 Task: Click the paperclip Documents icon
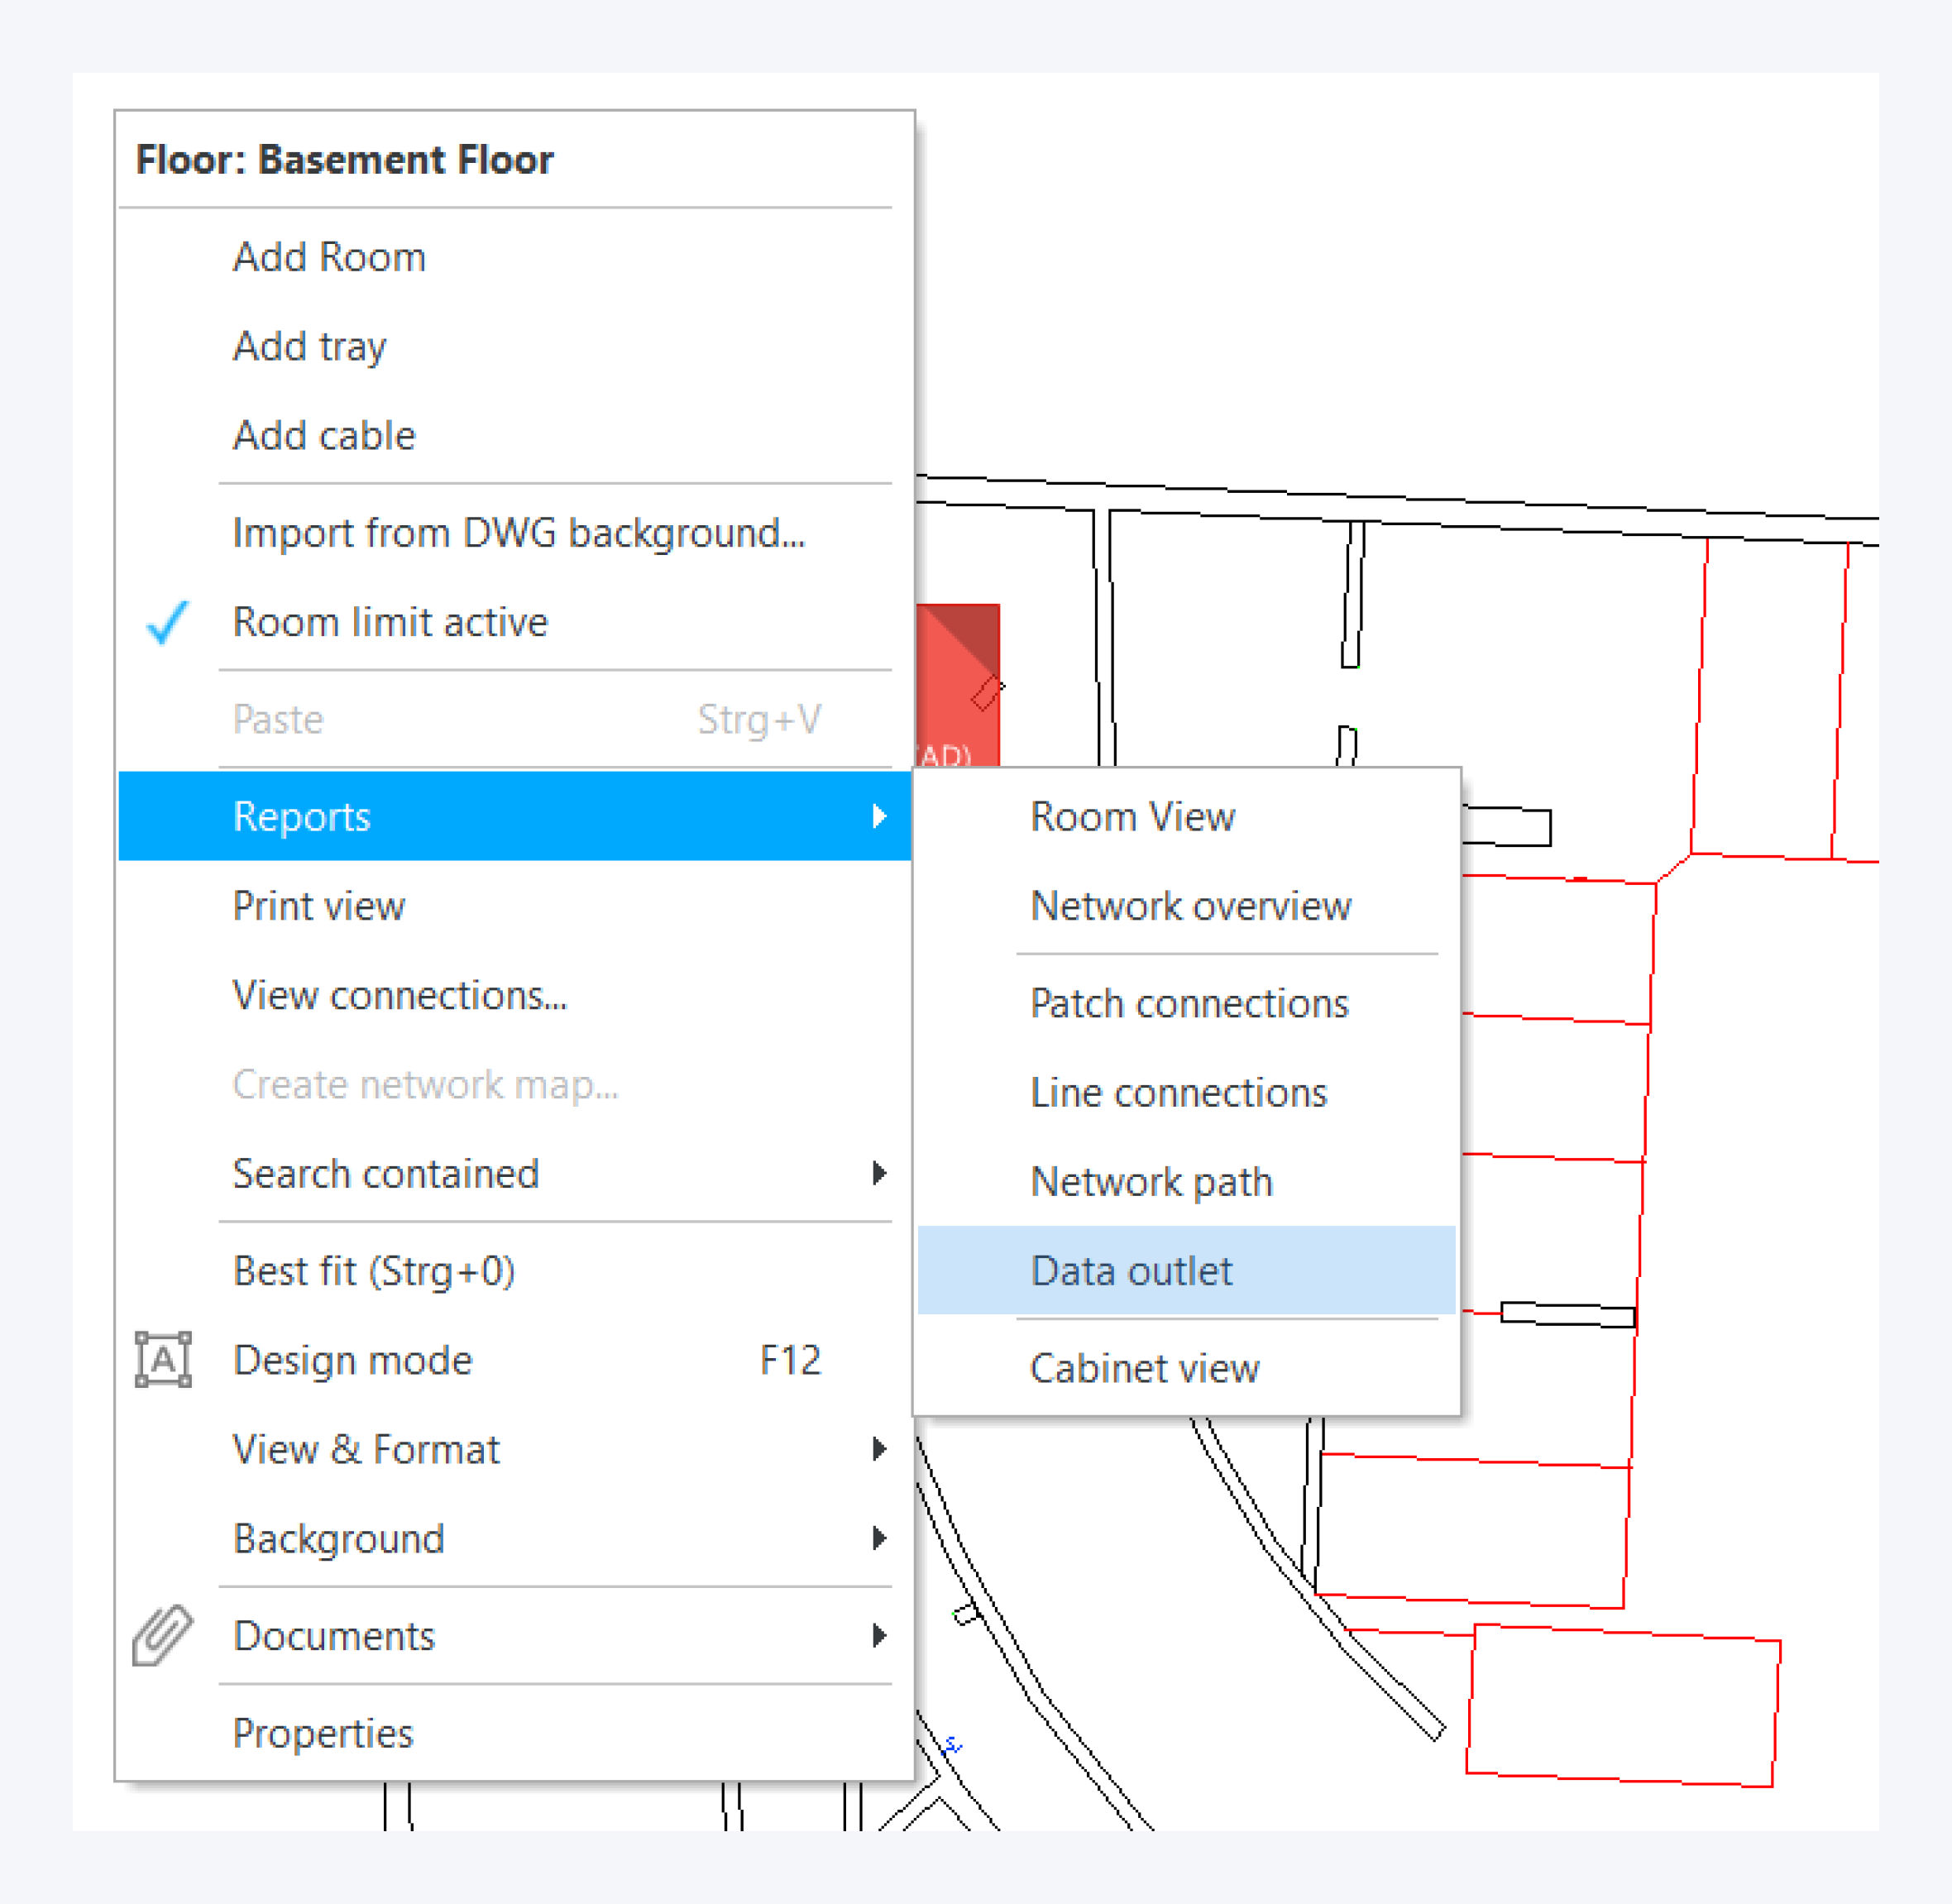(x=162, y=1636)
